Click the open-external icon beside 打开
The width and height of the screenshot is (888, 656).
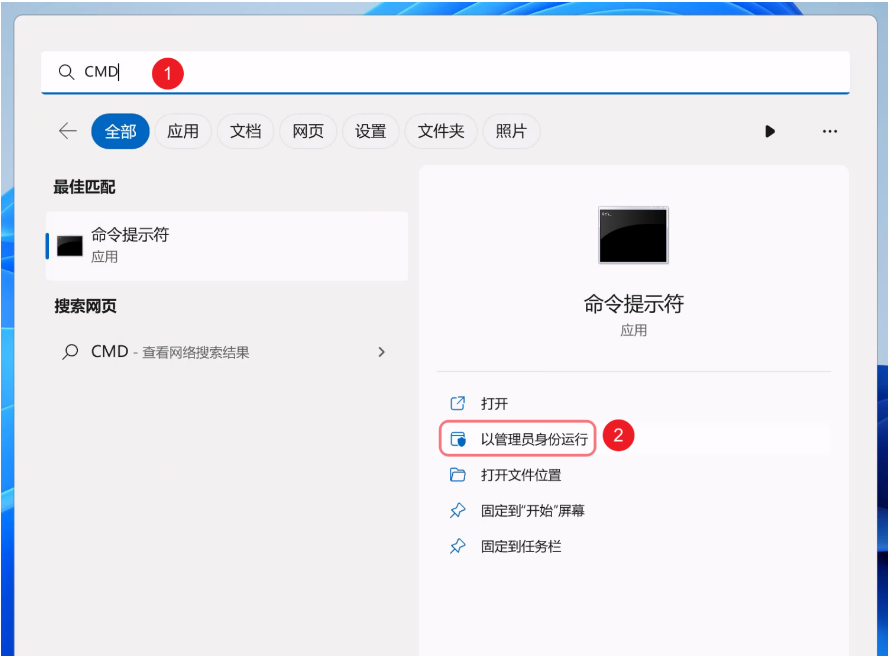tap(458, 403)
